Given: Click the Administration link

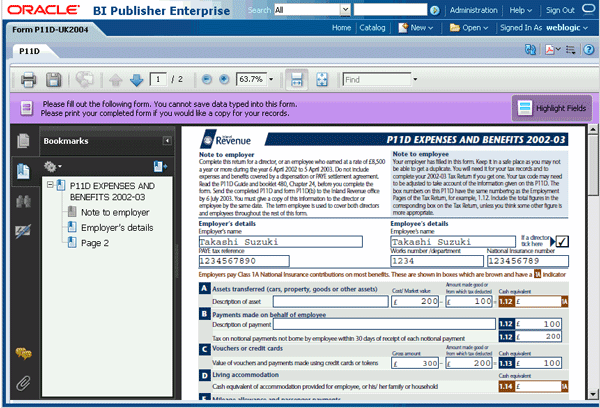Looking at the screenshot, I should [x=473, y=10].
